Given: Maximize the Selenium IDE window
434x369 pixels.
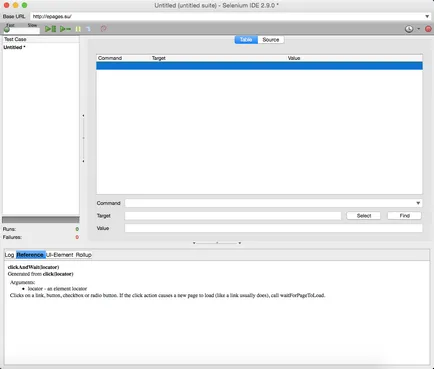Looking at the screenshot, I should tap(24, 5).
